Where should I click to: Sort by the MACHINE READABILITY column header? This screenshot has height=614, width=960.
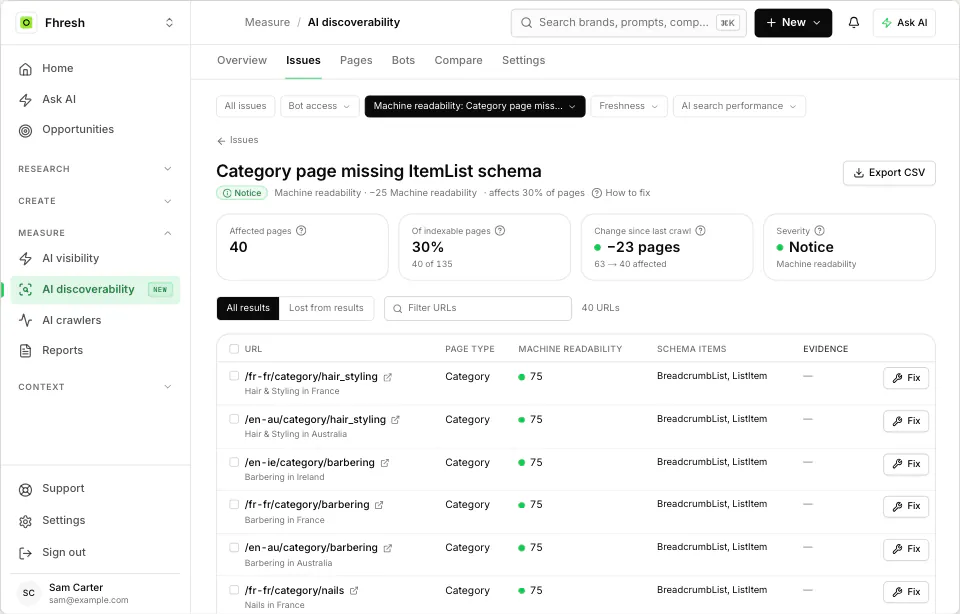click(x=570, y=349)
